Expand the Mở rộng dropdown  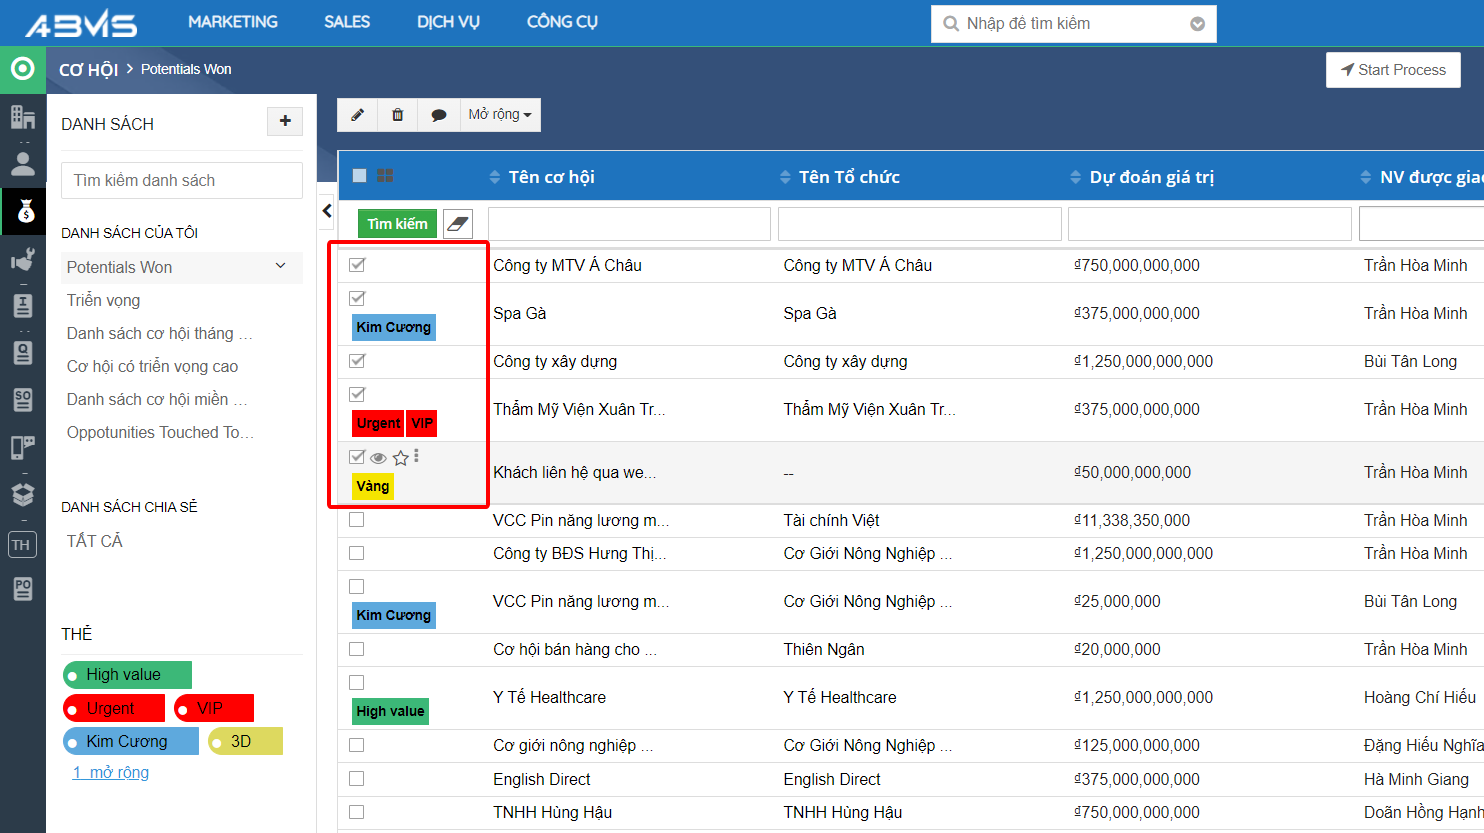pos(500,115)
